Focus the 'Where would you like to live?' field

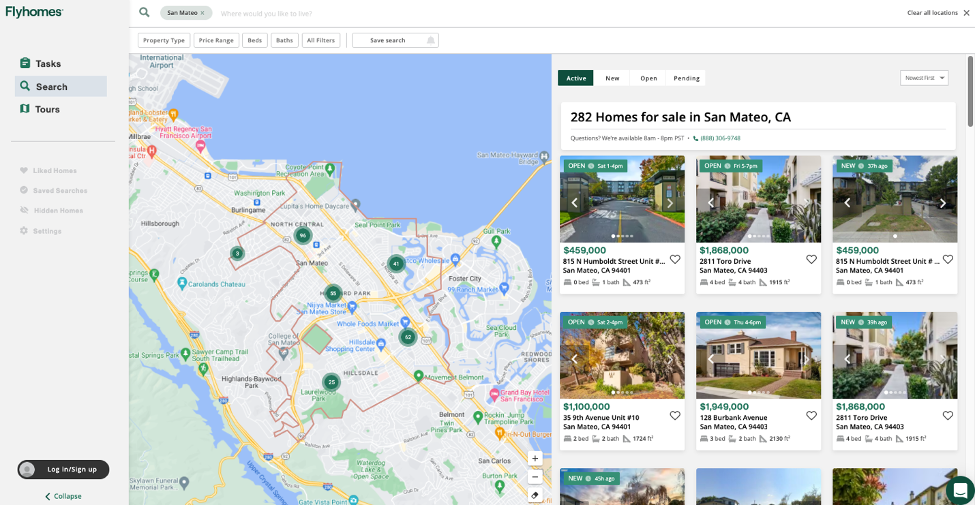[x=266, y=13]
